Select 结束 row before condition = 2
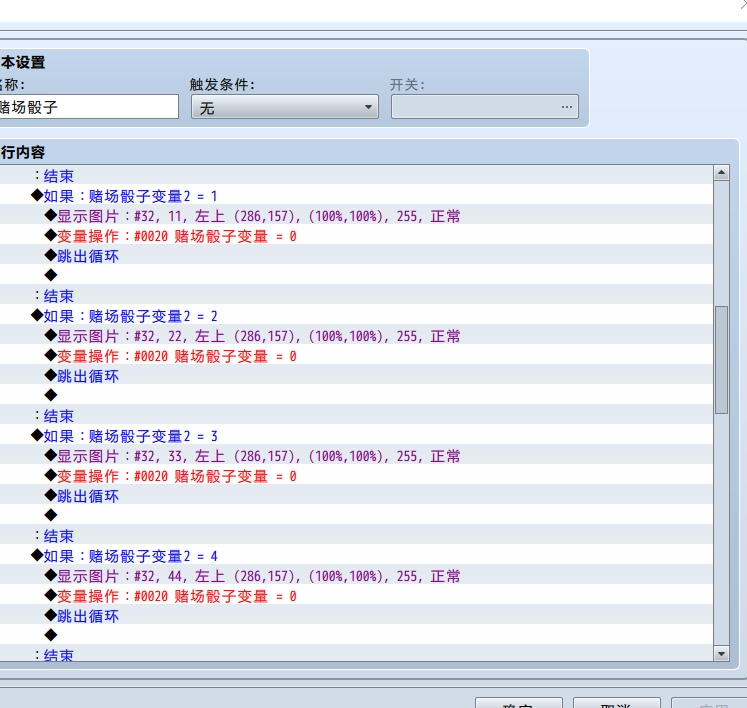 click(x=356, y=296)
